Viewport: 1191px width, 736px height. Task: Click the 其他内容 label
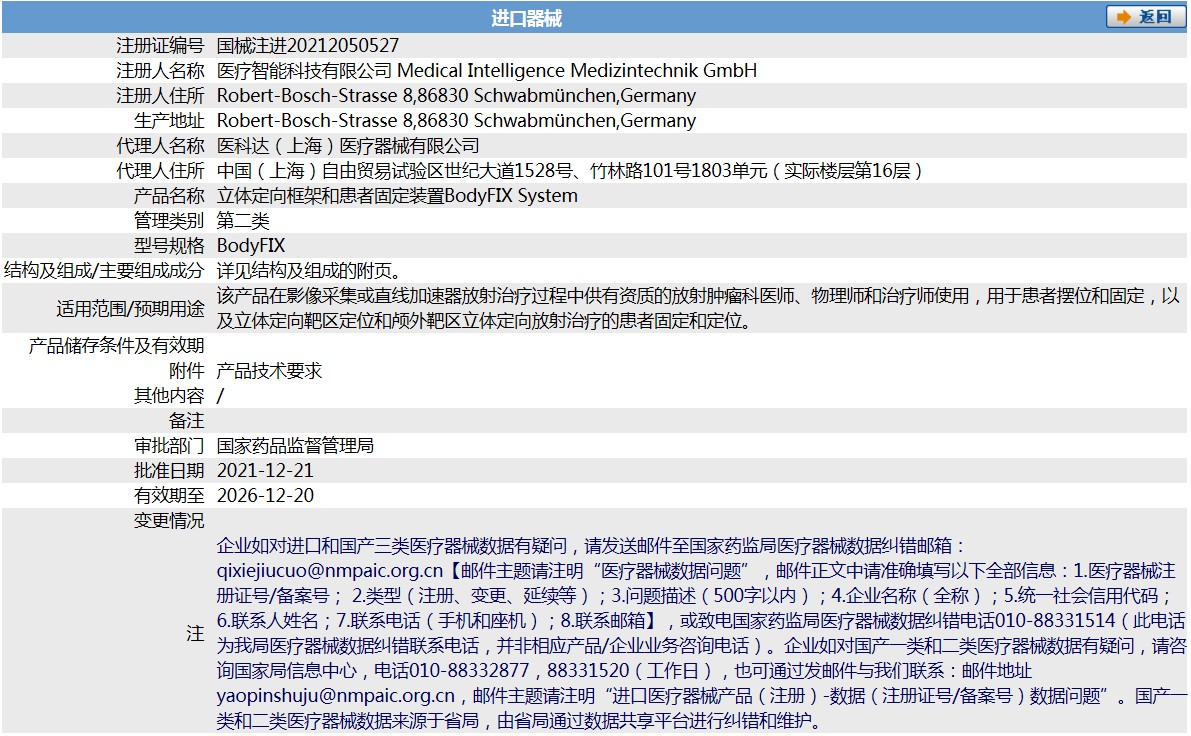coord(169,396)
